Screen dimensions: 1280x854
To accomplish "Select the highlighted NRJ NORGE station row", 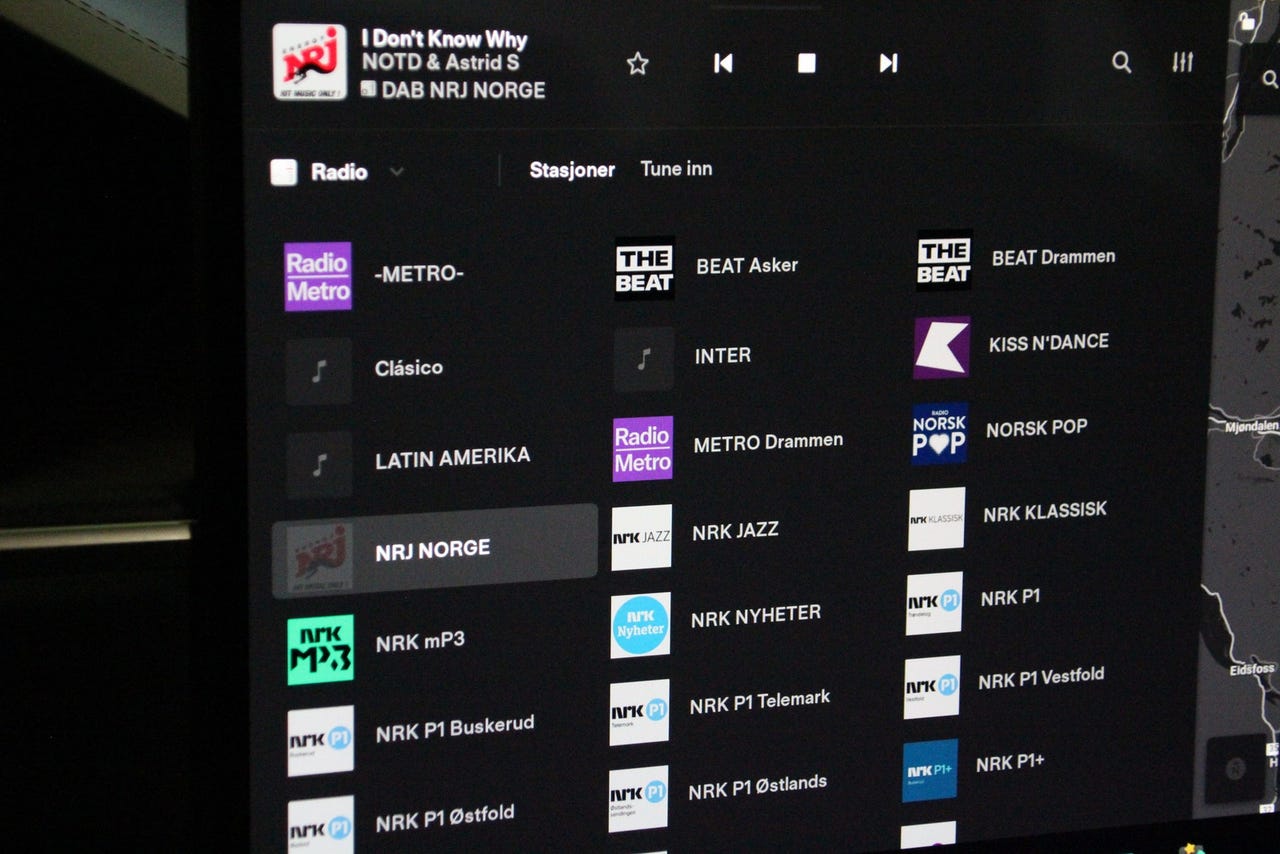I will point(435,551).
